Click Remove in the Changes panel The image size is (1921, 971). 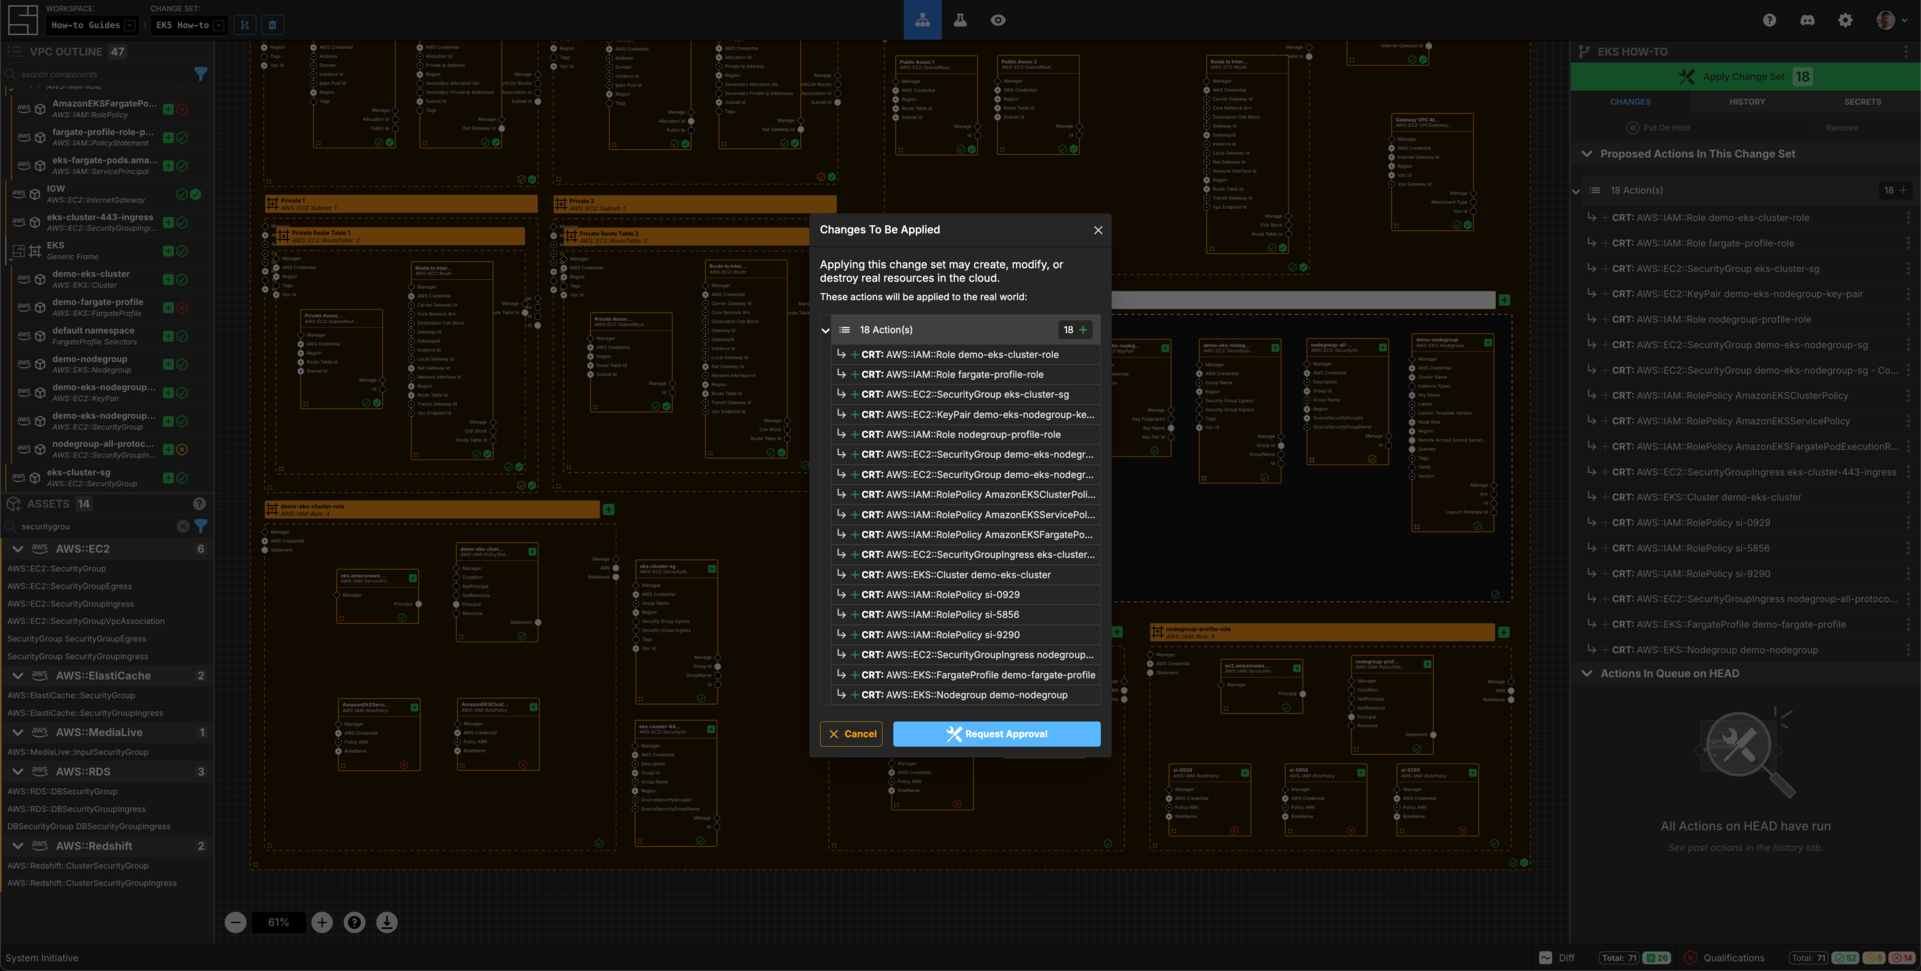point(1834,128)
